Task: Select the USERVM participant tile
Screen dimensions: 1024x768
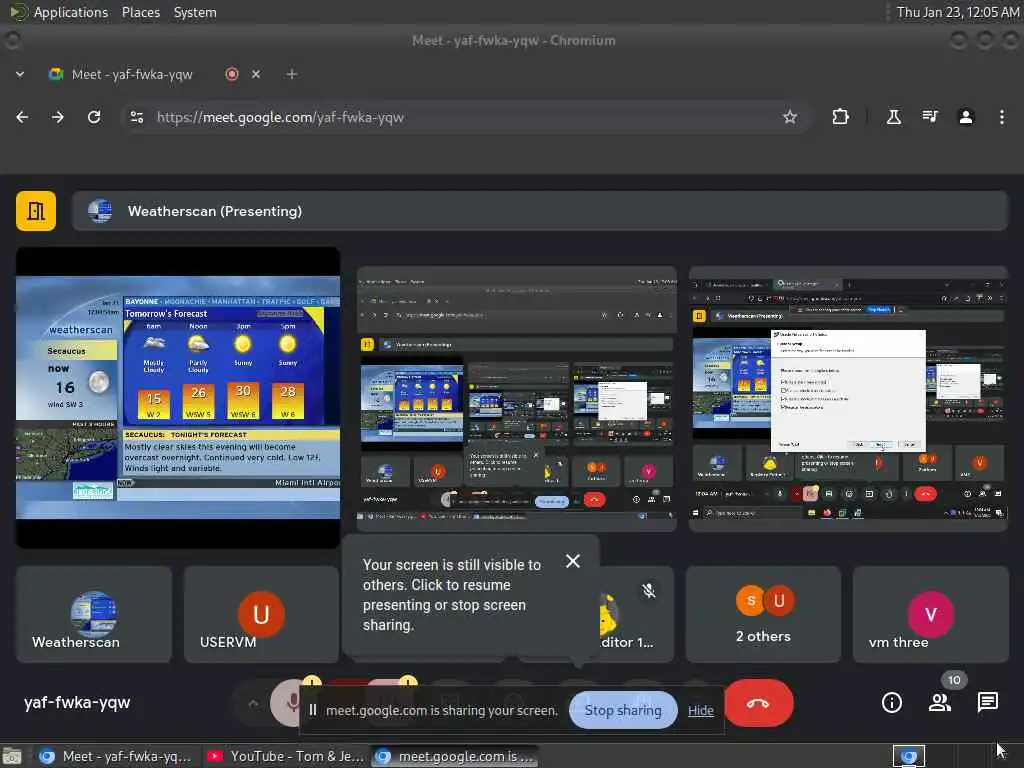Action: [x=261, y=615]
